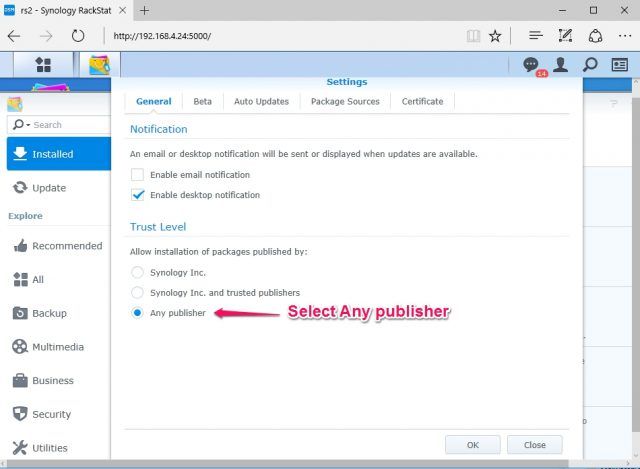Open the Package Center taskbar icon

pyautogui.click(x=100, y=64)
